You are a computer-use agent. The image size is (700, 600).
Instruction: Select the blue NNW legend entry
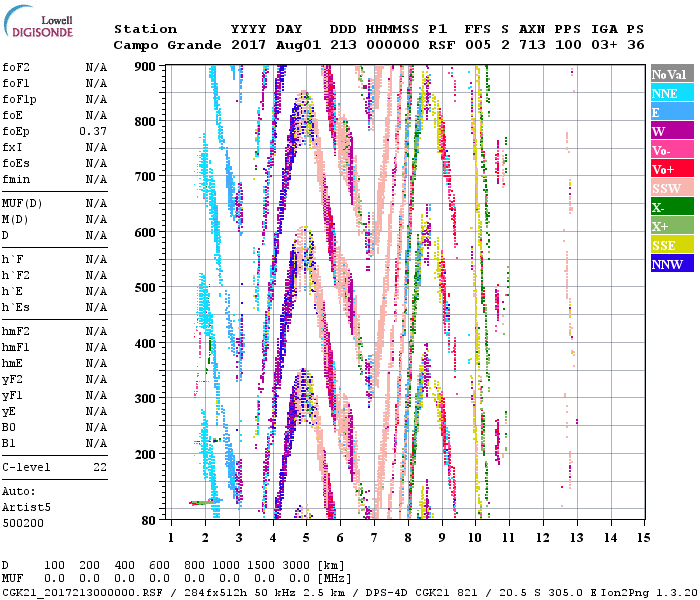pos(669,264)
